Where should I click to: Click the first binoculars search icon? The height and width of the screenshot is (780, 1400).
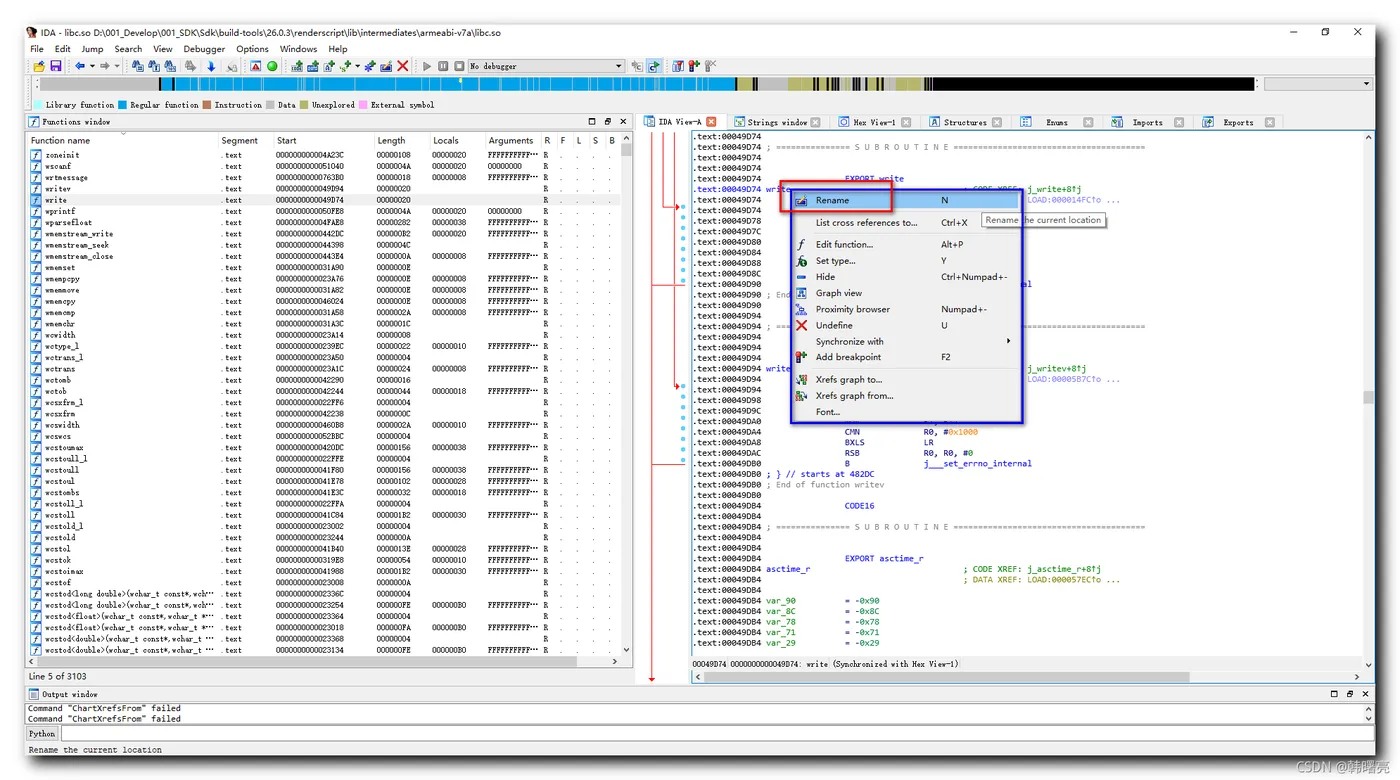coord(138,66)
